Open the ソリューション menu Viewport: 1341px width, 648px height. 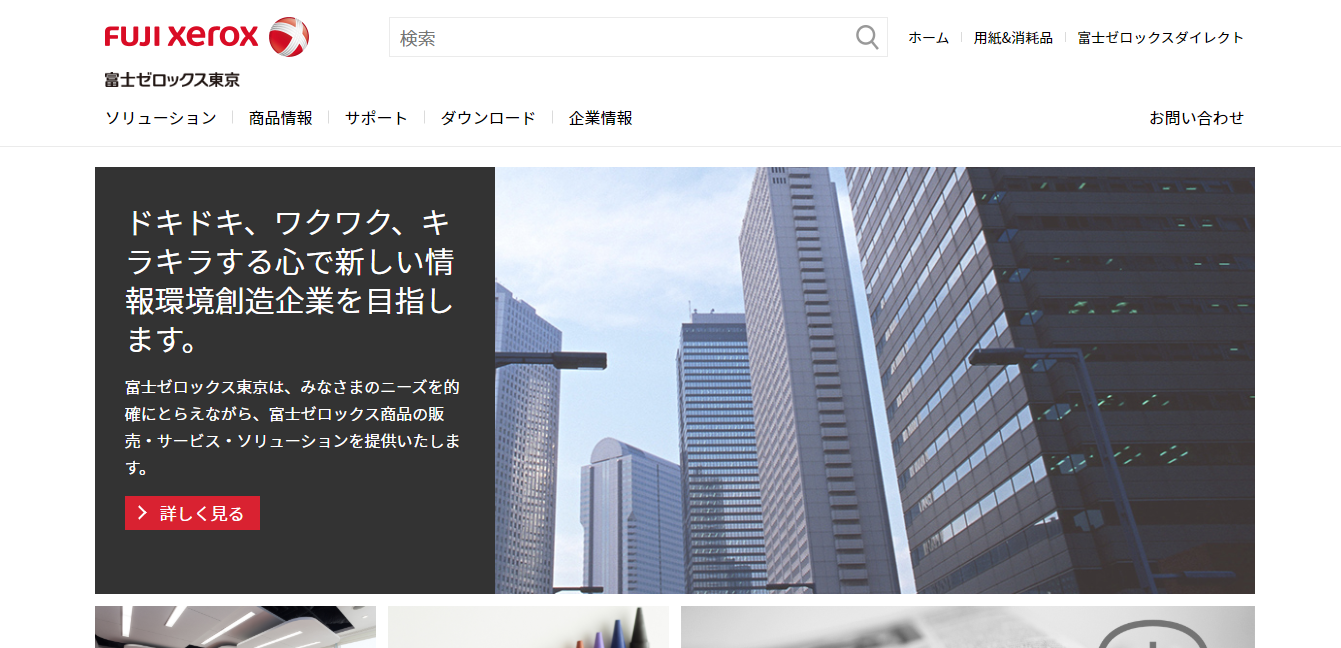point(161,118)
